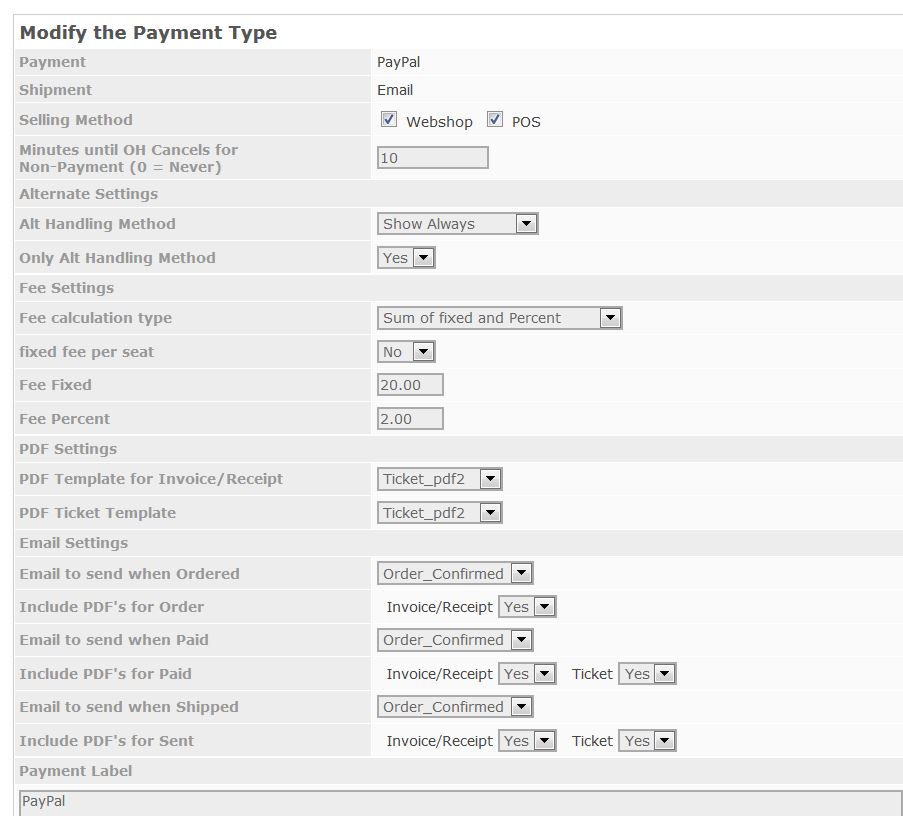
Task: Choose email to send when Shipped
Action: (x=455, y=707)
